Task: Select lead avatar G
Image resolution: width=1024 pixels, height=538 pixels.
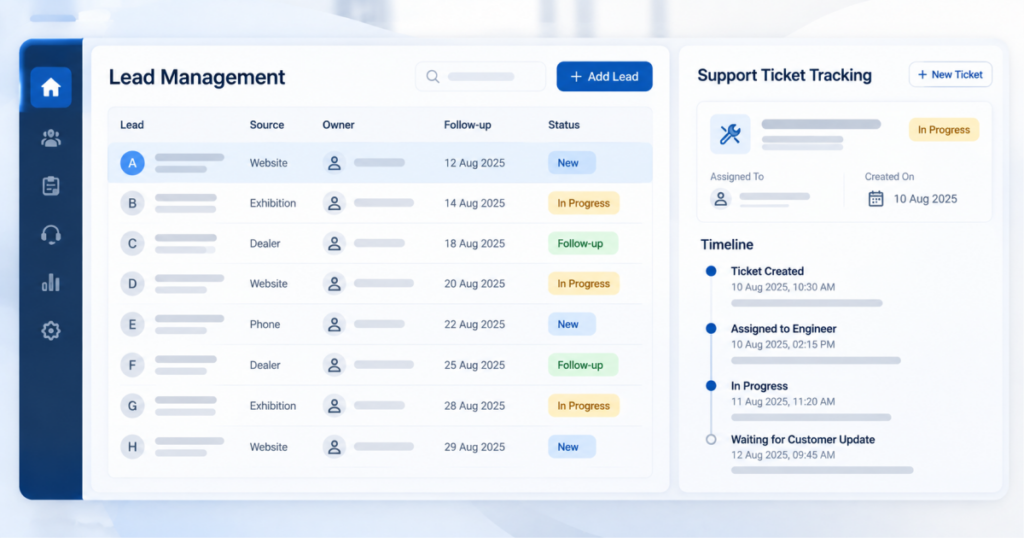Action: (x=132, y=406)
